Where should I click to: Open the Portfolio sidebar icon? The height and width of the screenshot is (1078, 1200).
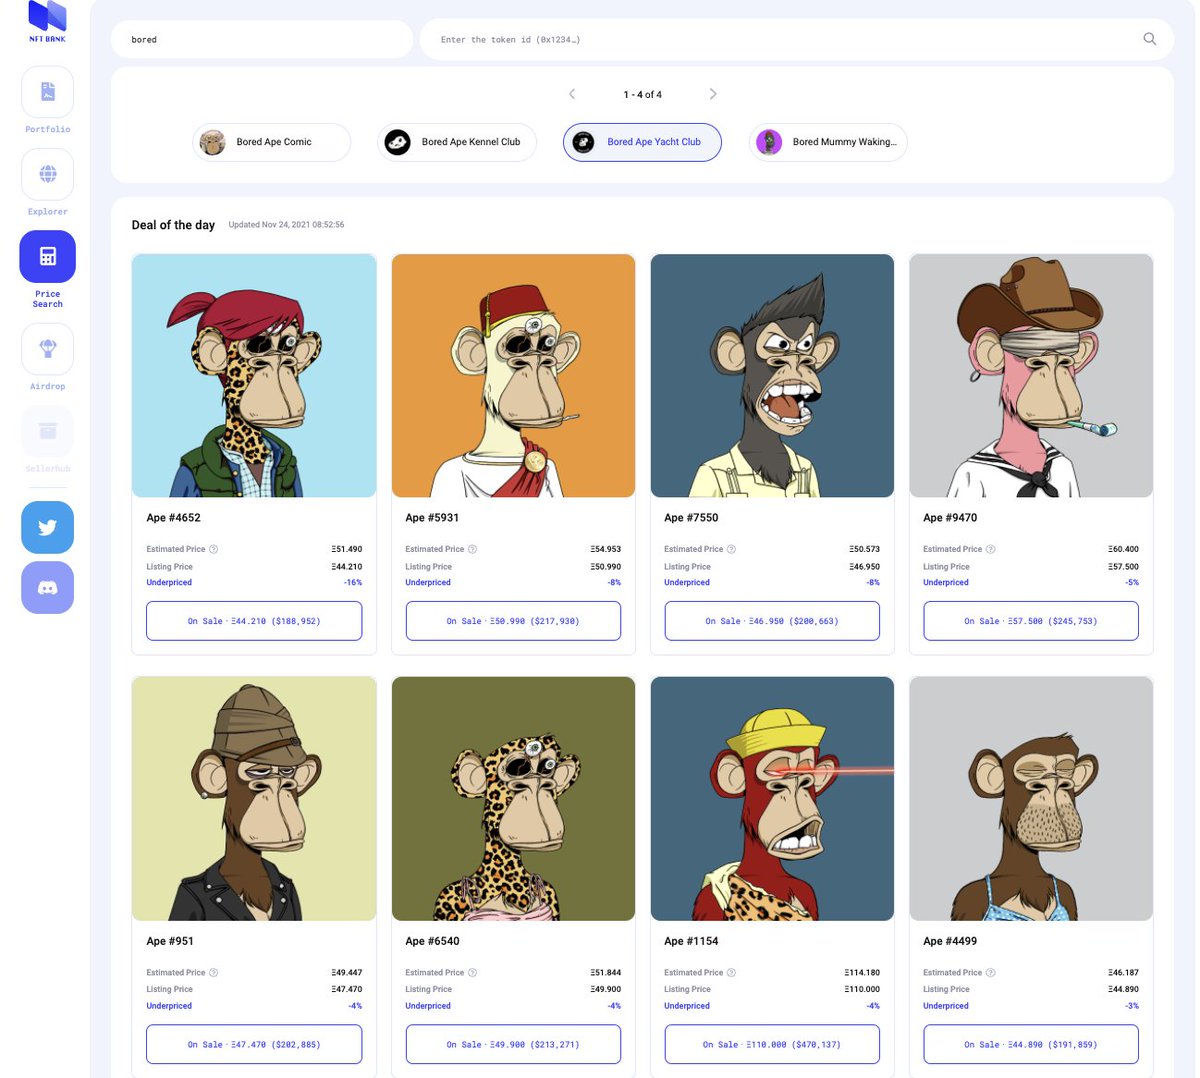pos(47,92)
